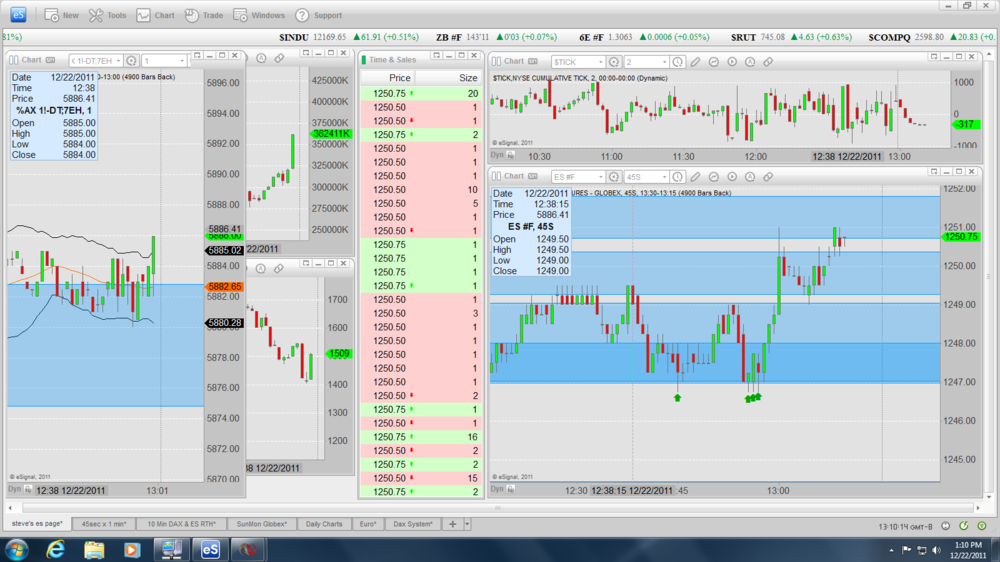Expand the interval dropdown showing 1 in the DAX chart
The height and width of the screenshot is (562, 1000).
182,61
